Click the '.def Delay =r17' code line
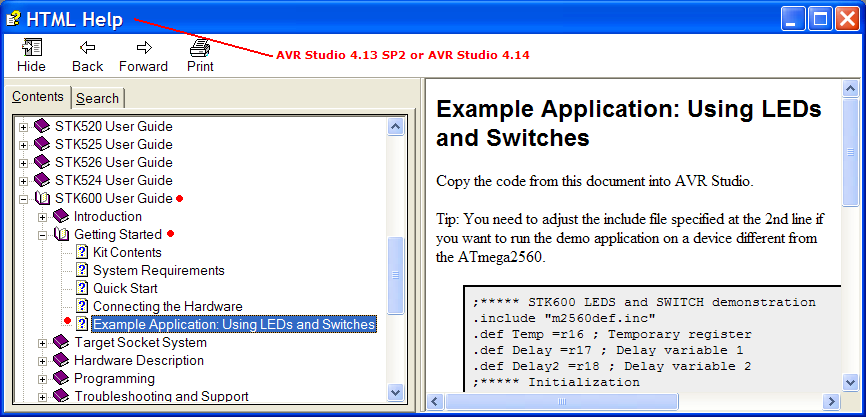 click(x=608, y=351)
